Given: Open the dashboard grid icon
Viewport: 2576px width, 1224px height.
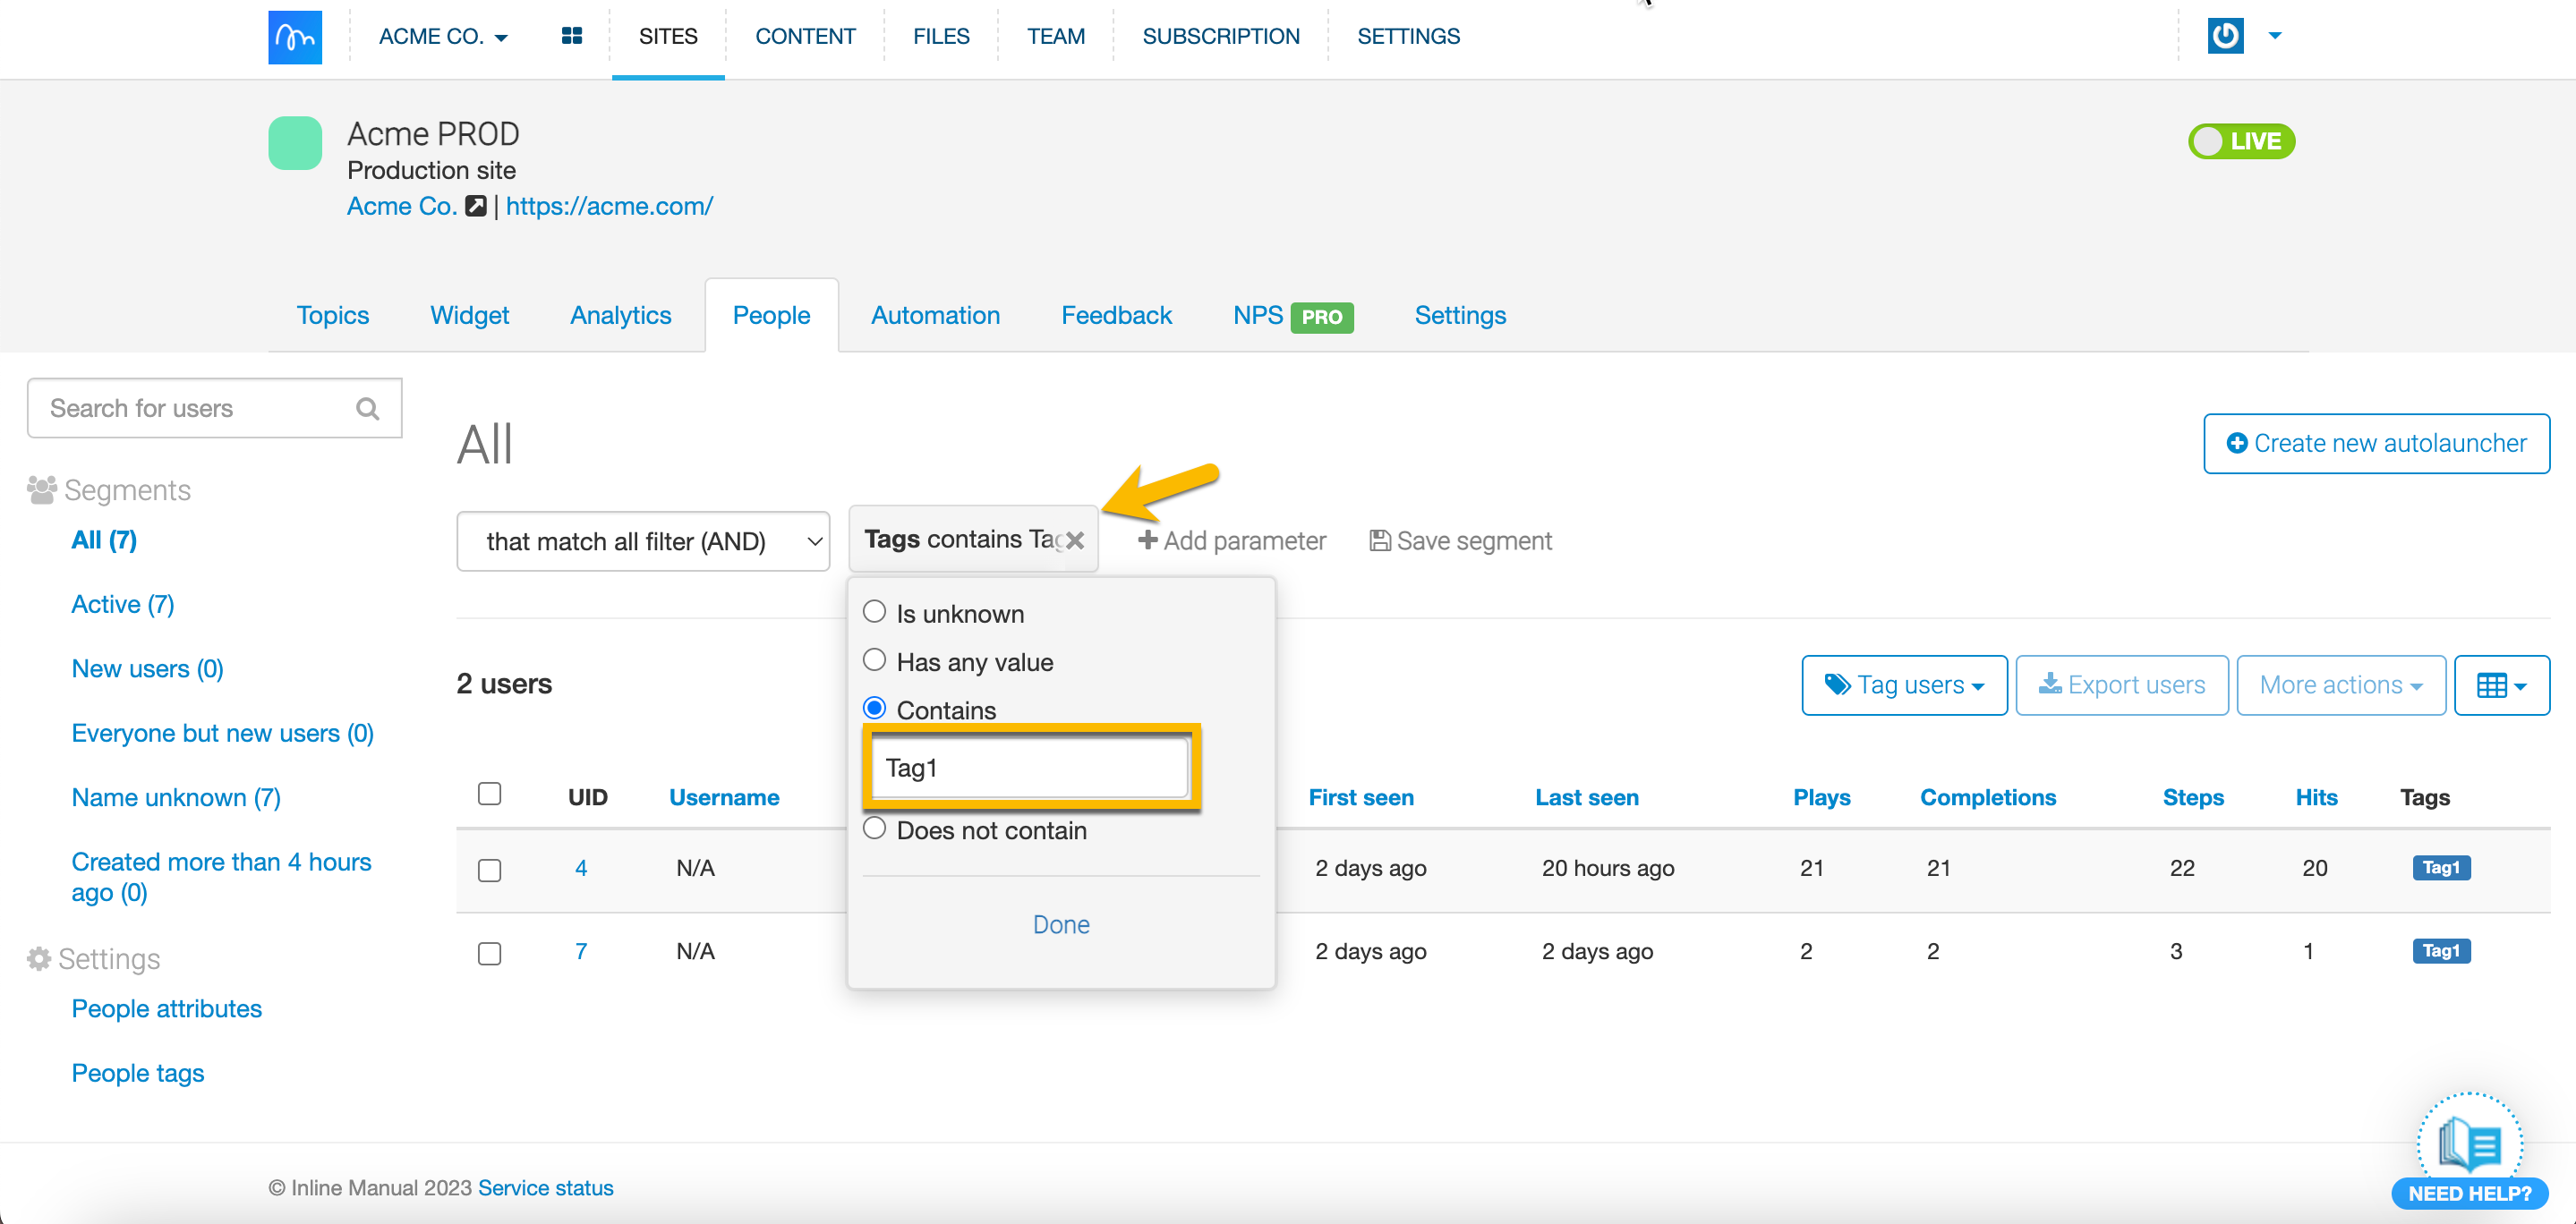Looking at the screenshot, I should click(x=571, y=36).
